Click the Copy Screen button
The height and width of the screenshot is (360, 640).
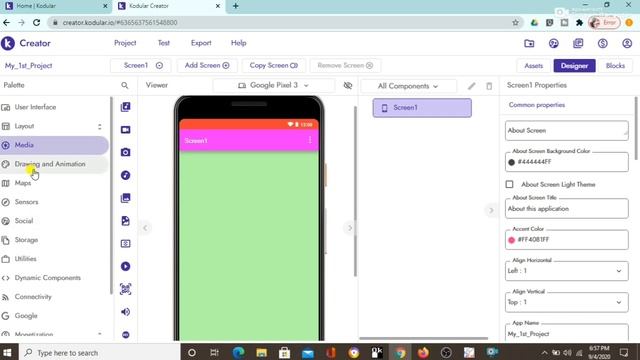[273, 65]
